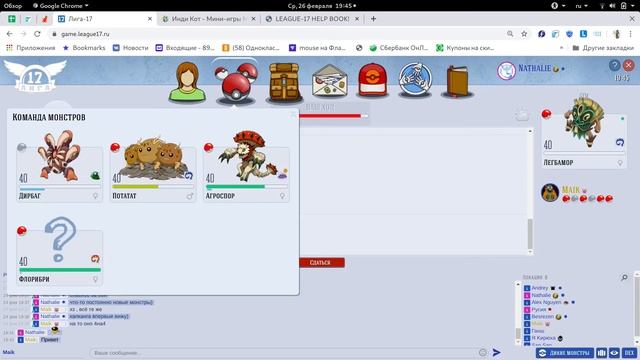Open the blue help question icon
This screenshot has width=640, height=360.
pos(614,65)
